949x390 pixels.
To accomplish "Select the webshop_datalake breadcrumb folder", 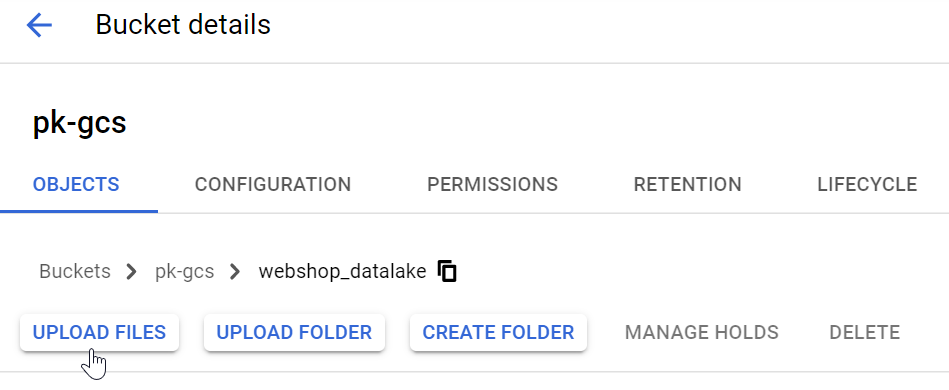I will click(343, 271).
